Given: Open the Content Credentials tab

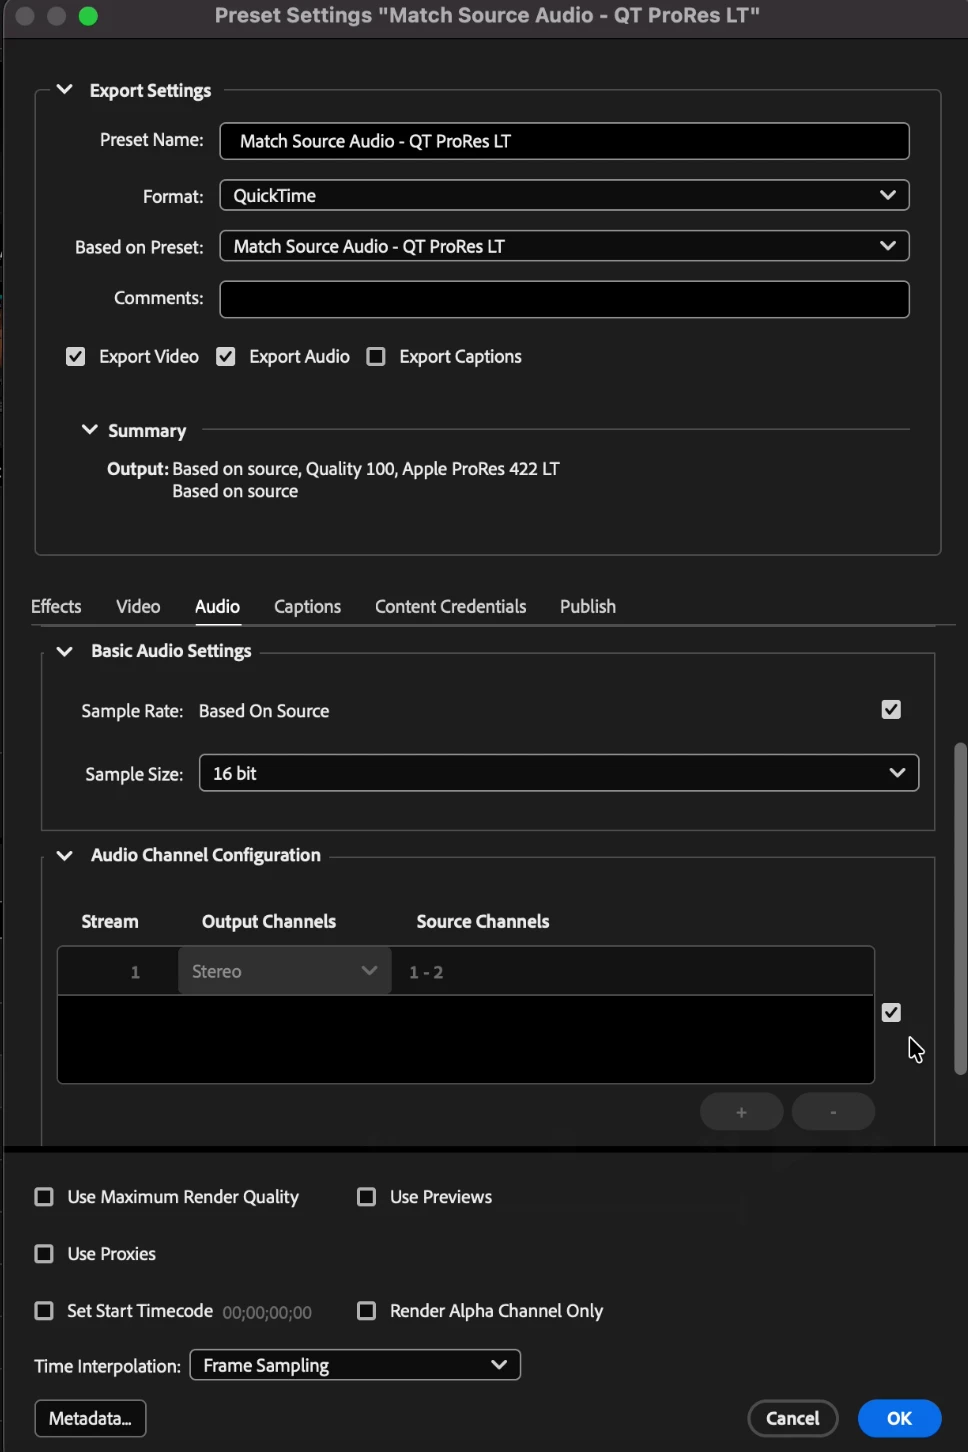Looking at the screenshot, I should (x=450, y=606).
